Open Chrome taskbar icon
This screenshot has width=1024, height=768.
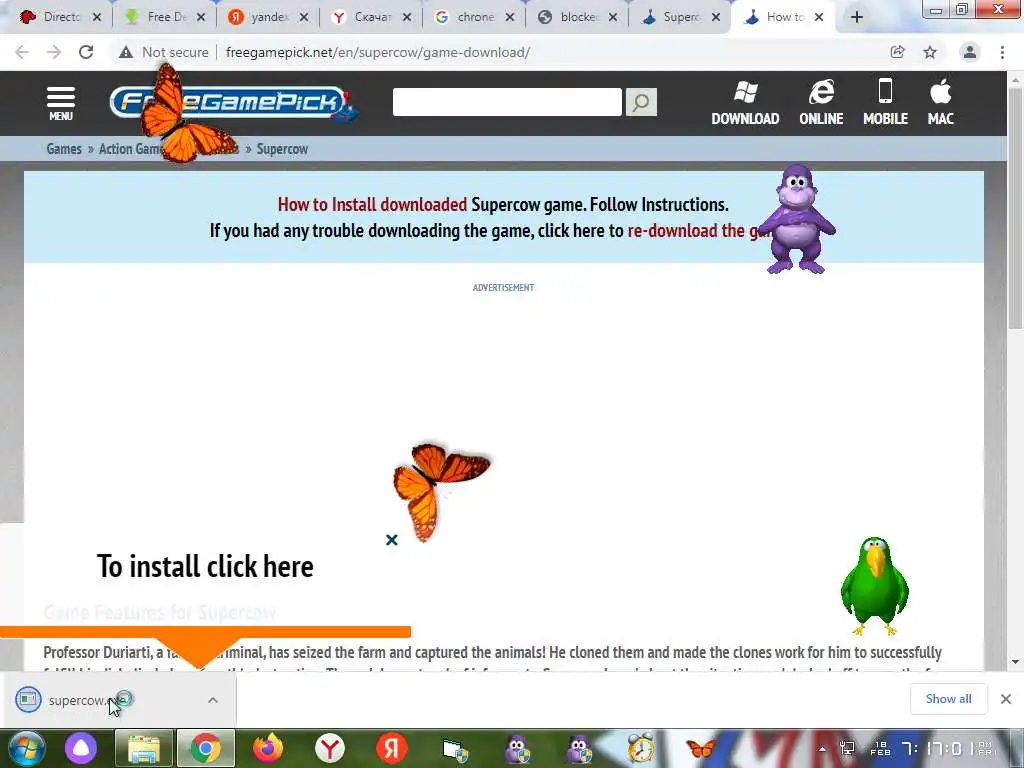(x=206, y=748)
